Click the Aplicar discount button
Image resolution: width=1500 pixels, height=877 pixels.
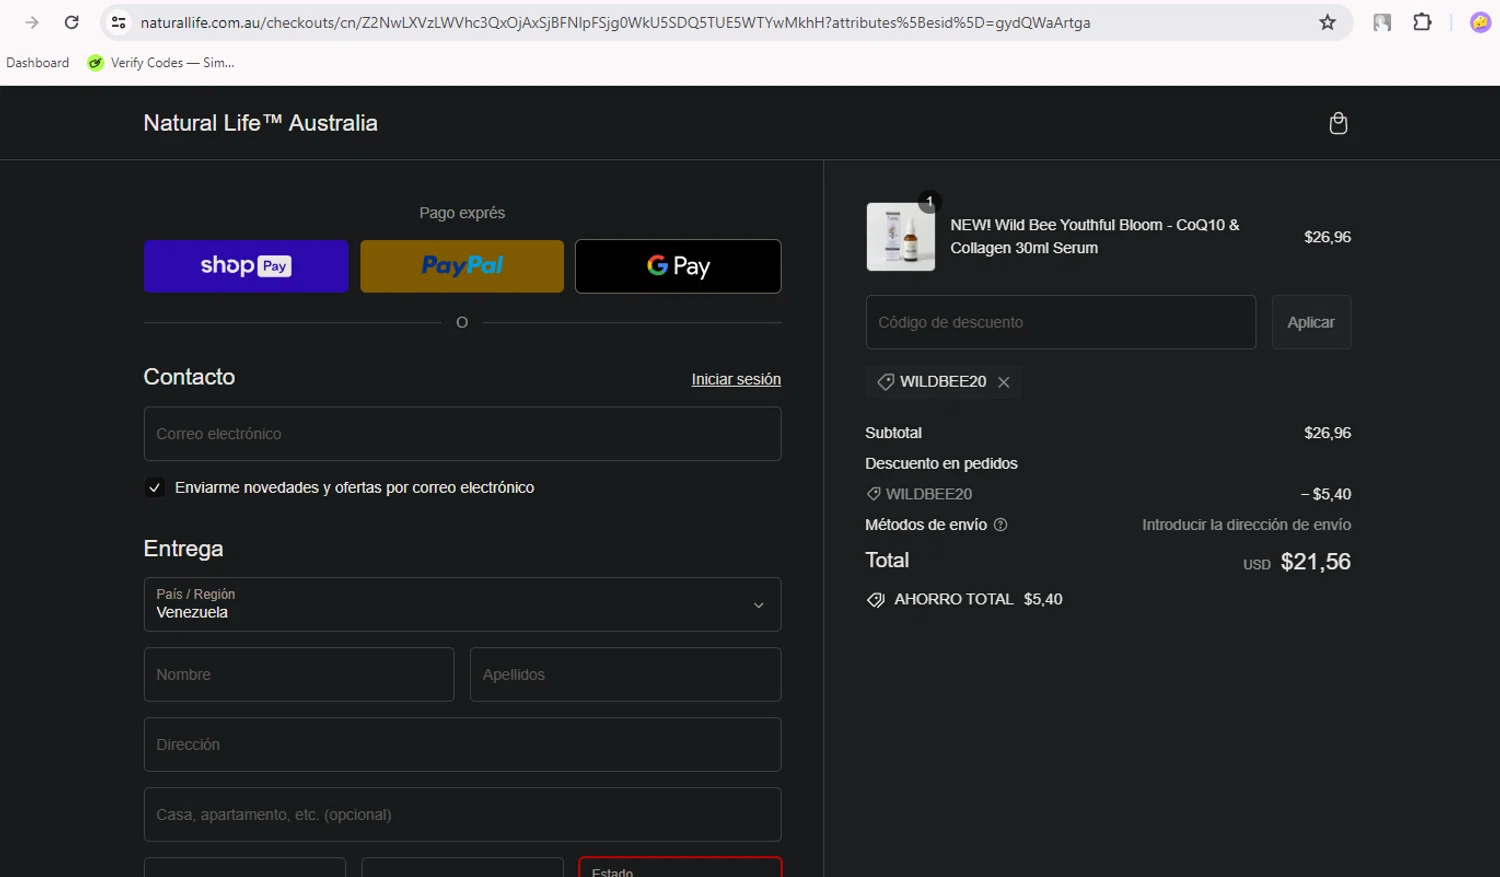point(1311,322)
